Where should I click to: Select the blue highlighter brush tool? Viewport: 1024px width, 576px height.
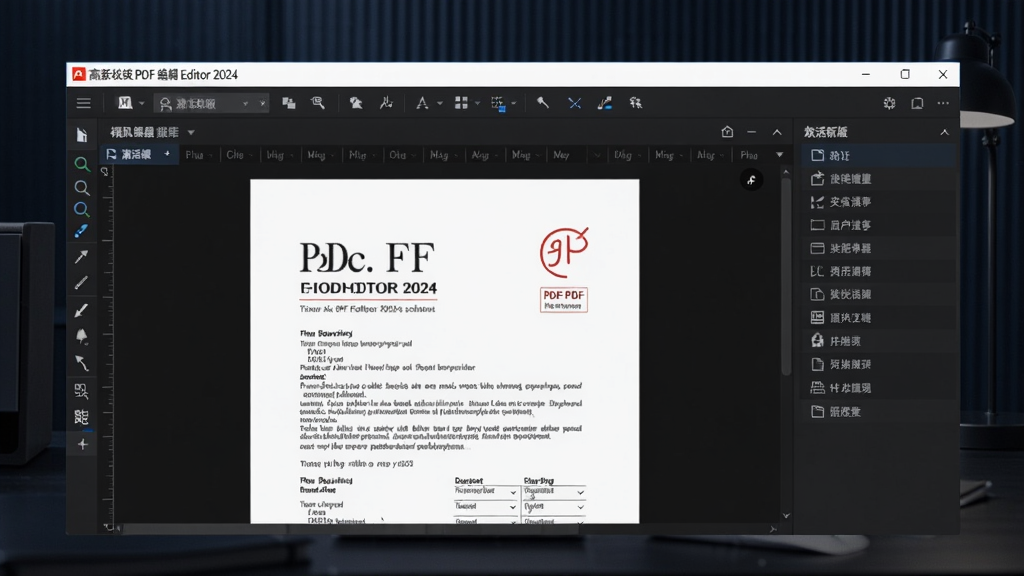click(81, 231)
